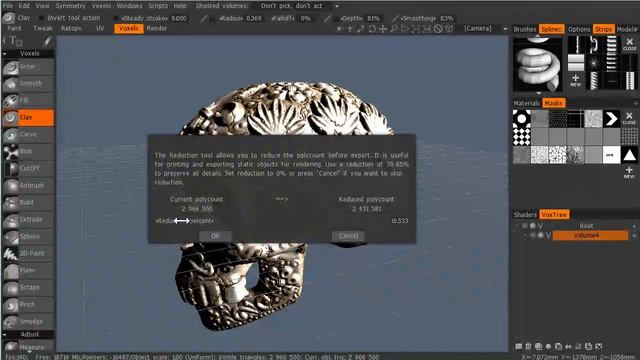Open the Windows menu
The image size is (640, 360).
(x=129, y=6)
